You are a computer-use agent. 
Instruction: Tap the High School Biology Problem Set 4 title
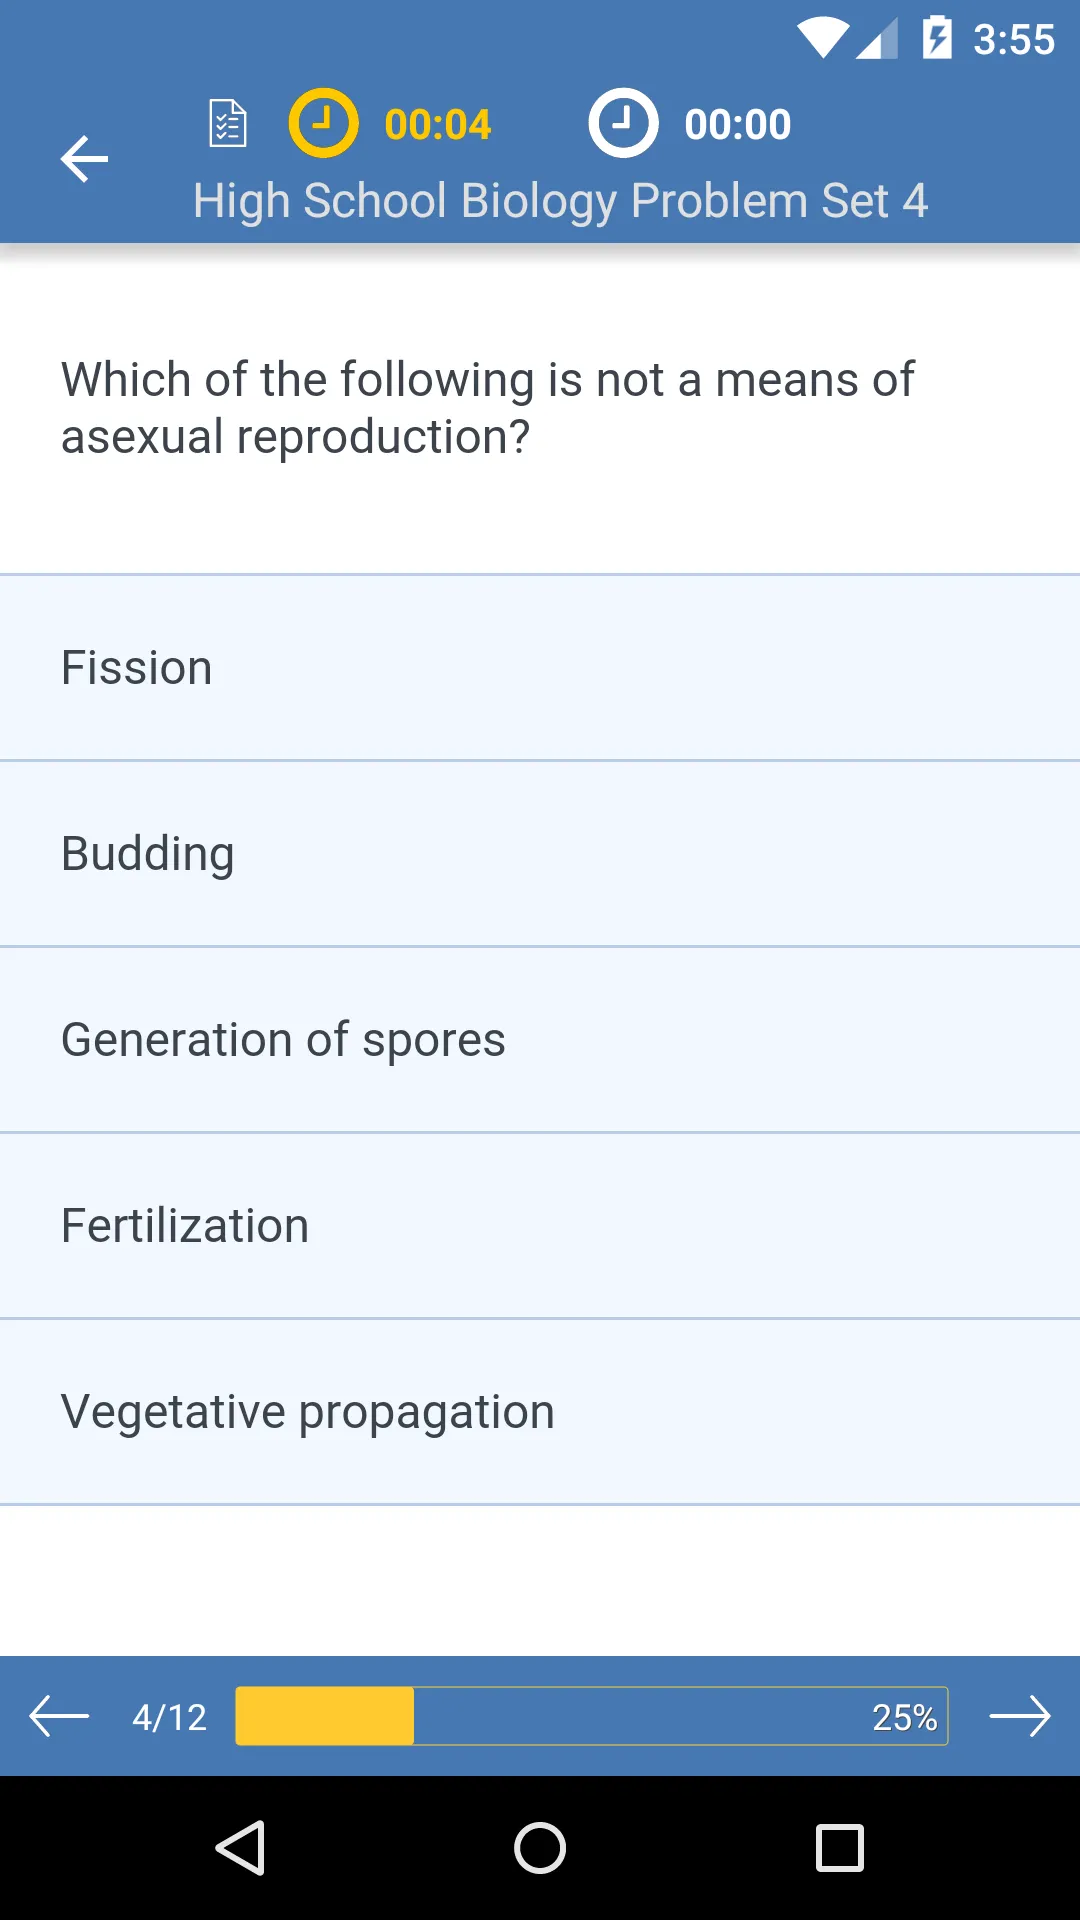pos(561,201)
